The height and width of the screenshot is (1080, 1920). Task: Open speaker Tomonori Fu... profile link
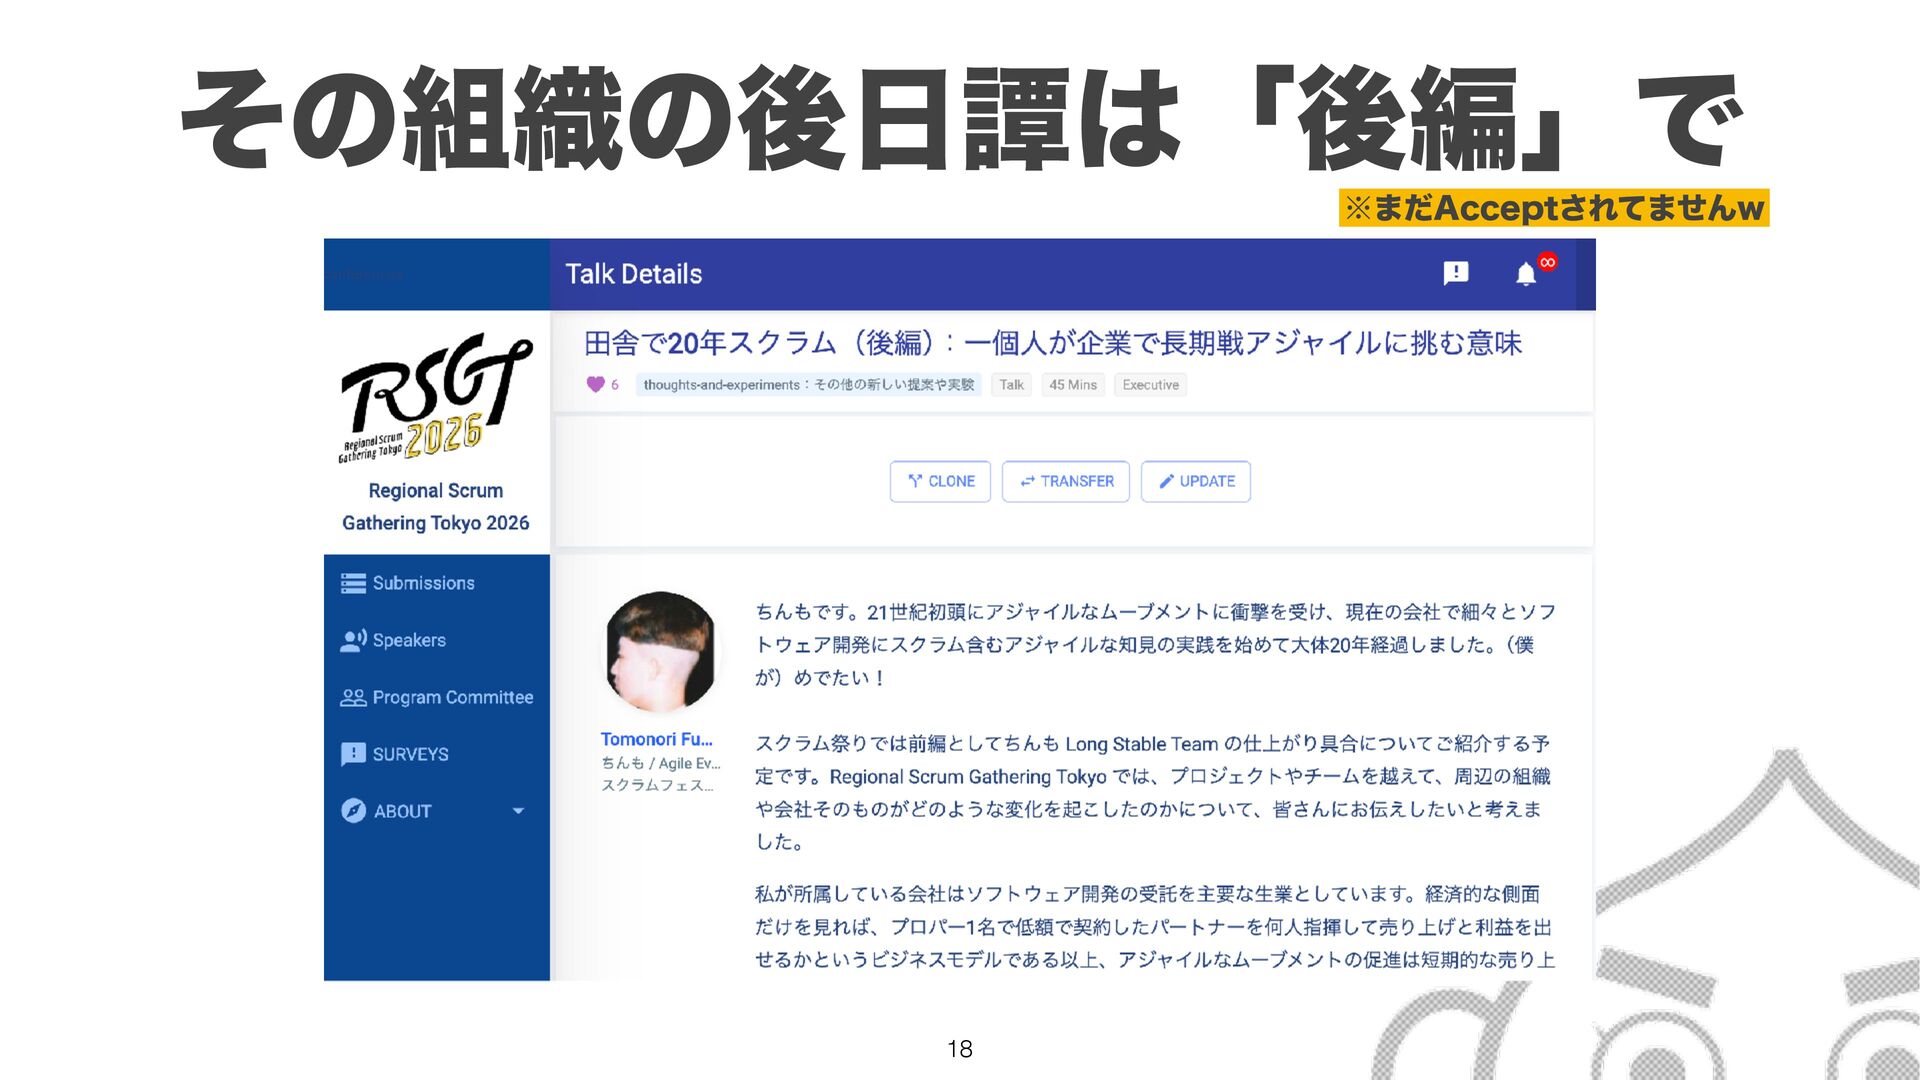656,739
